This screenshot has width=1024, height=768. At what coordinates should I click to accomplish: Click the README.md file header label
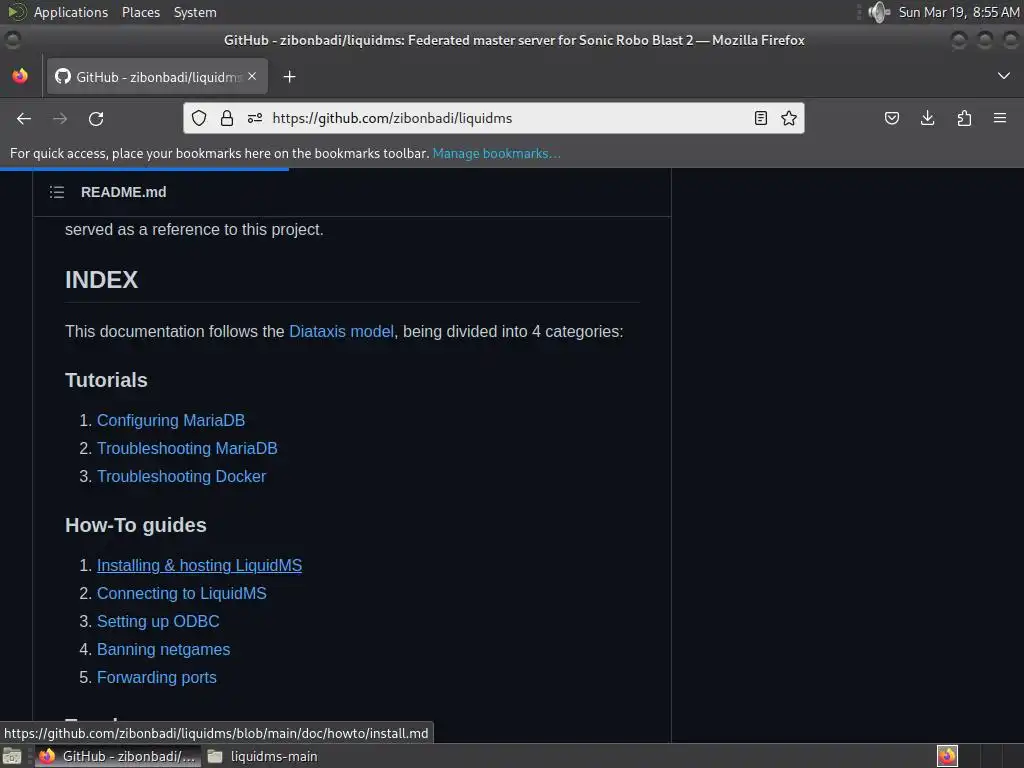123,192
